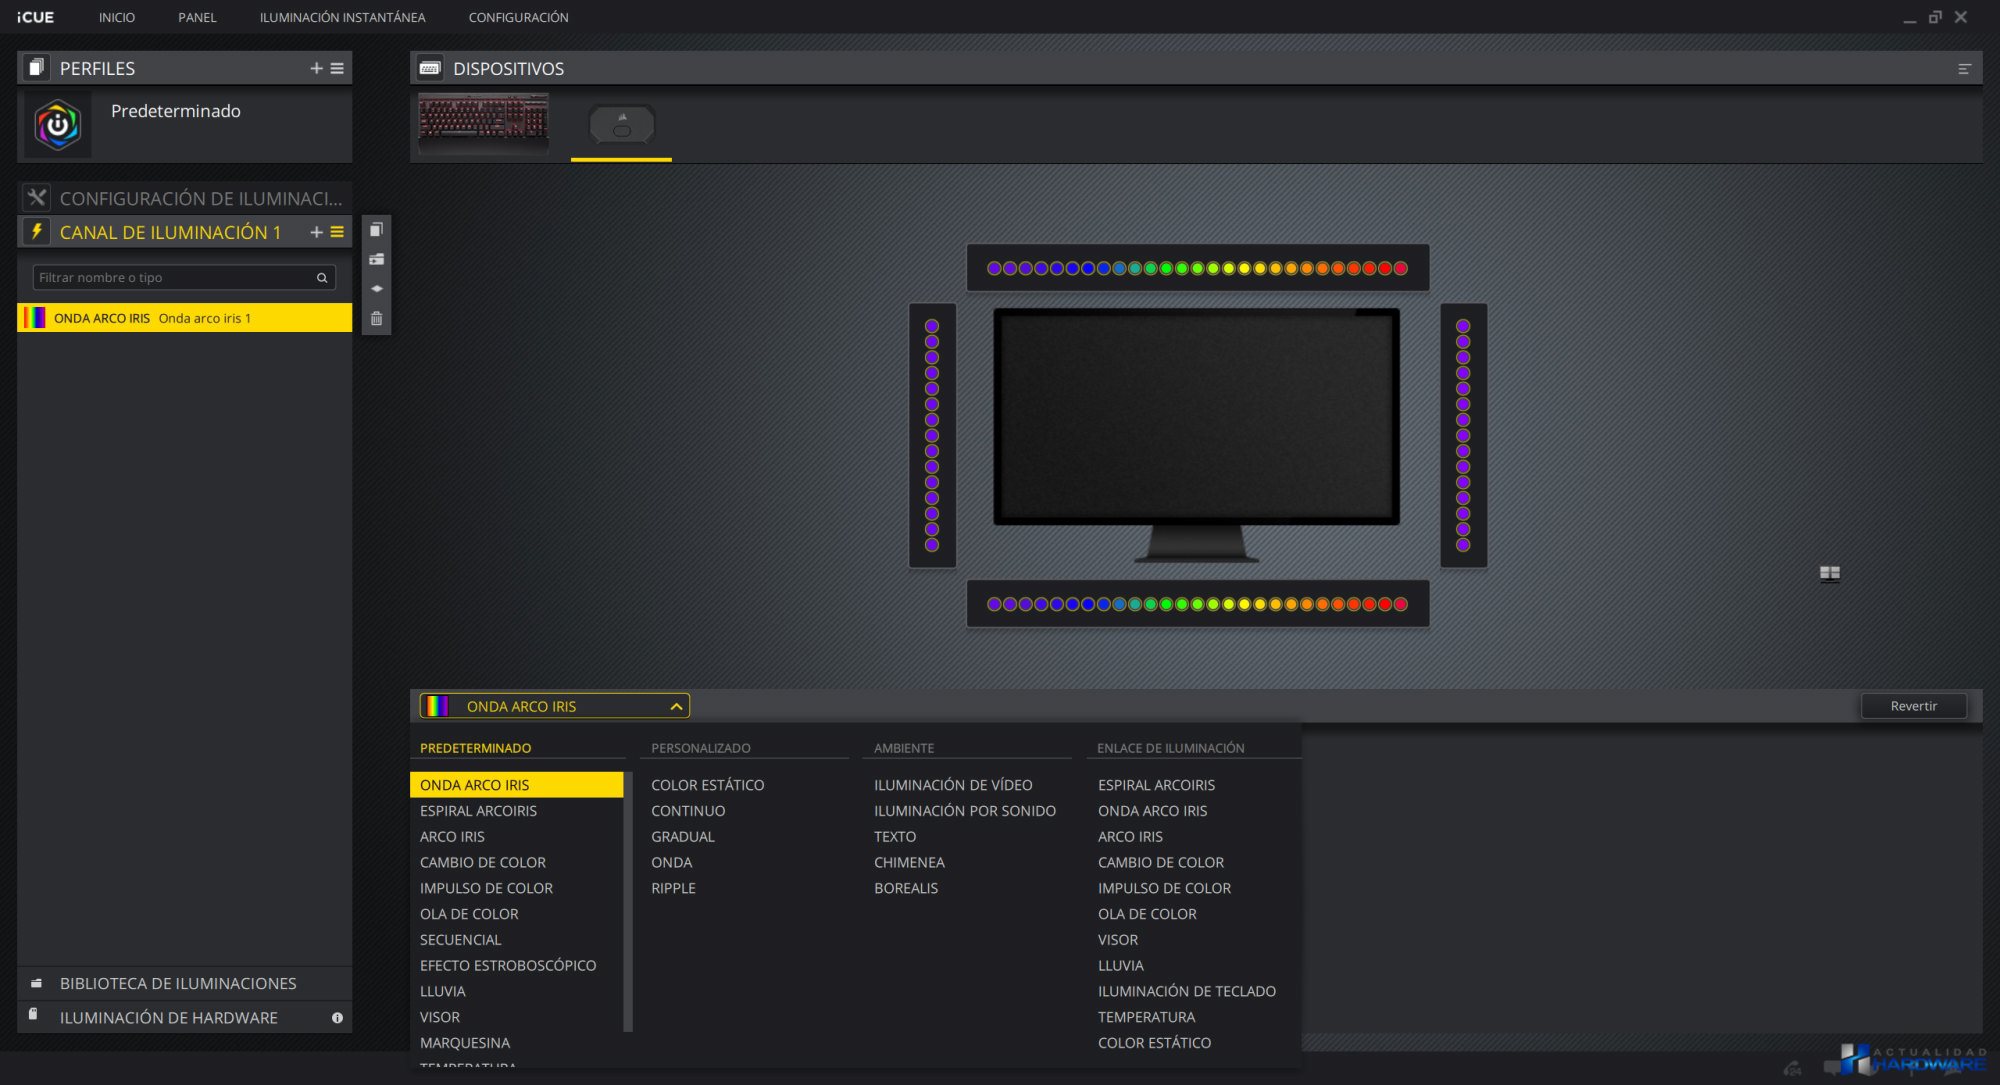Click the layer diamond icon in the side toolbar
This screenshot has width=2000, height=1085.
click(376, 289)
